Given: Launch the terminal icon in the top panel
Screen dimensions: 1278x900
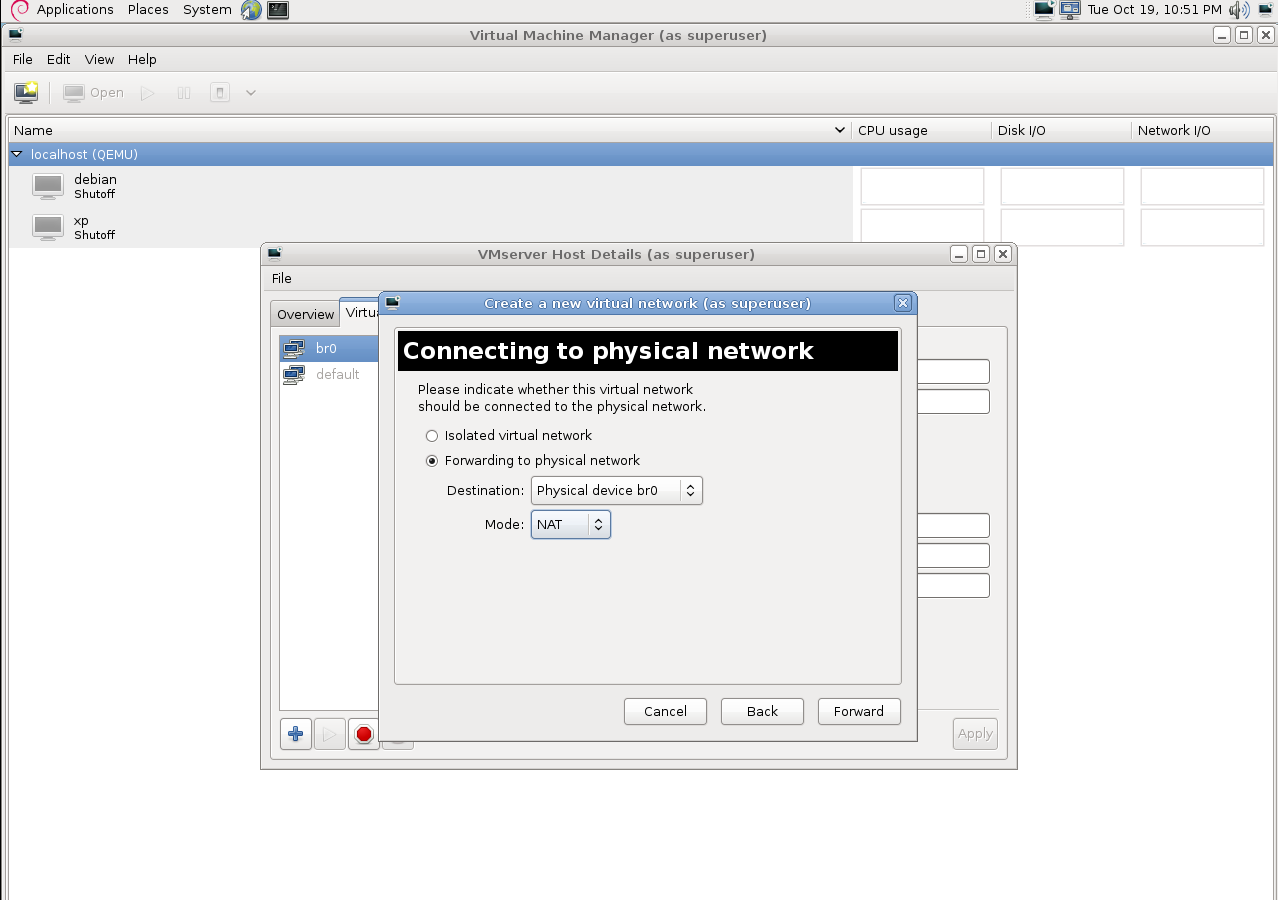Looking at the screenshot, I should coord(278,10).
